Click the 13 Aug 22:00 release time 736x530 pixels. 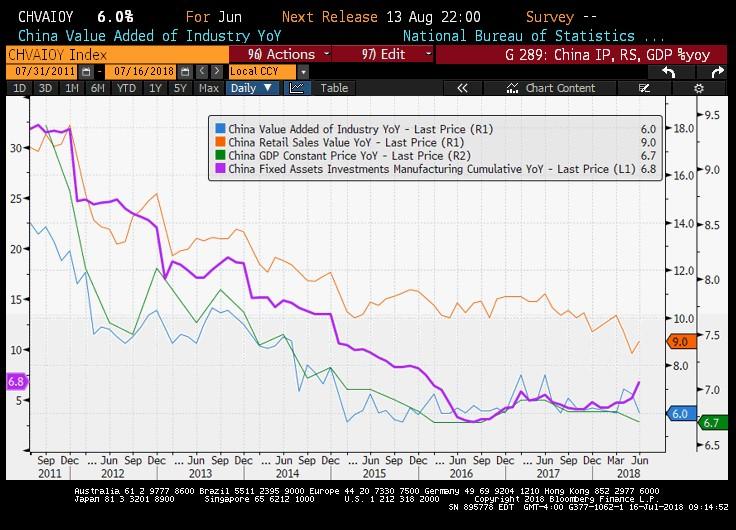click(x=433, y=17)
